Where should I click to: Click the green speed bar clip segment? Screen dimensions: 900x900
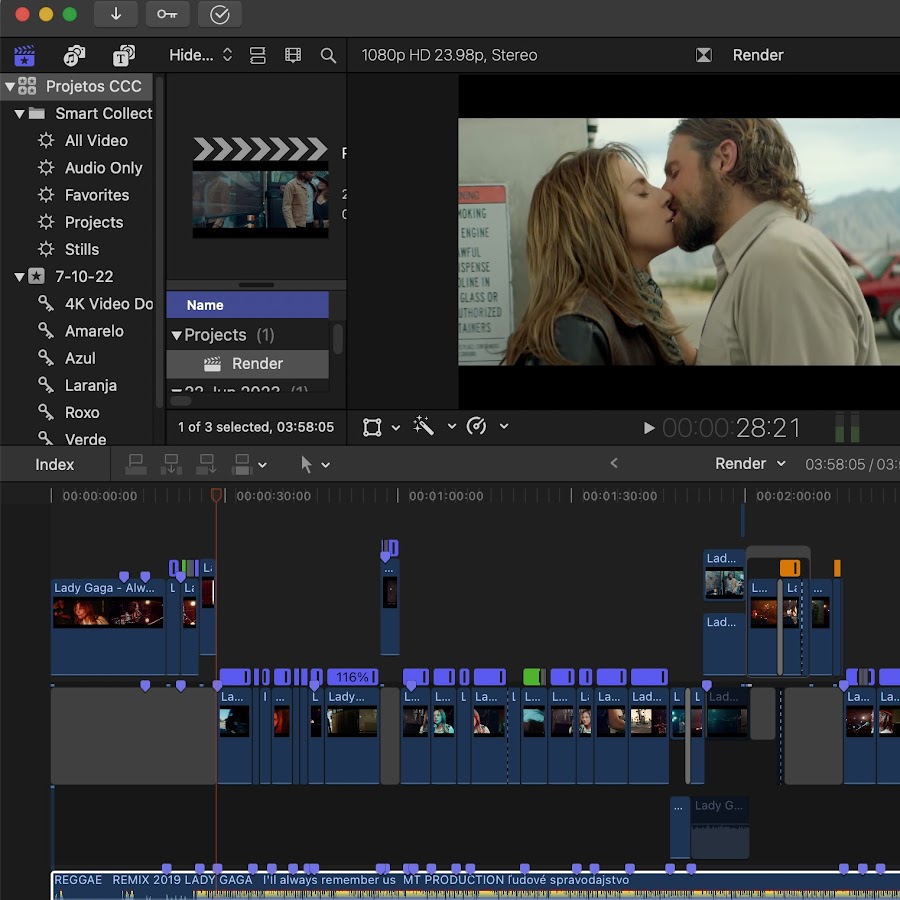(x=534, y=677)
